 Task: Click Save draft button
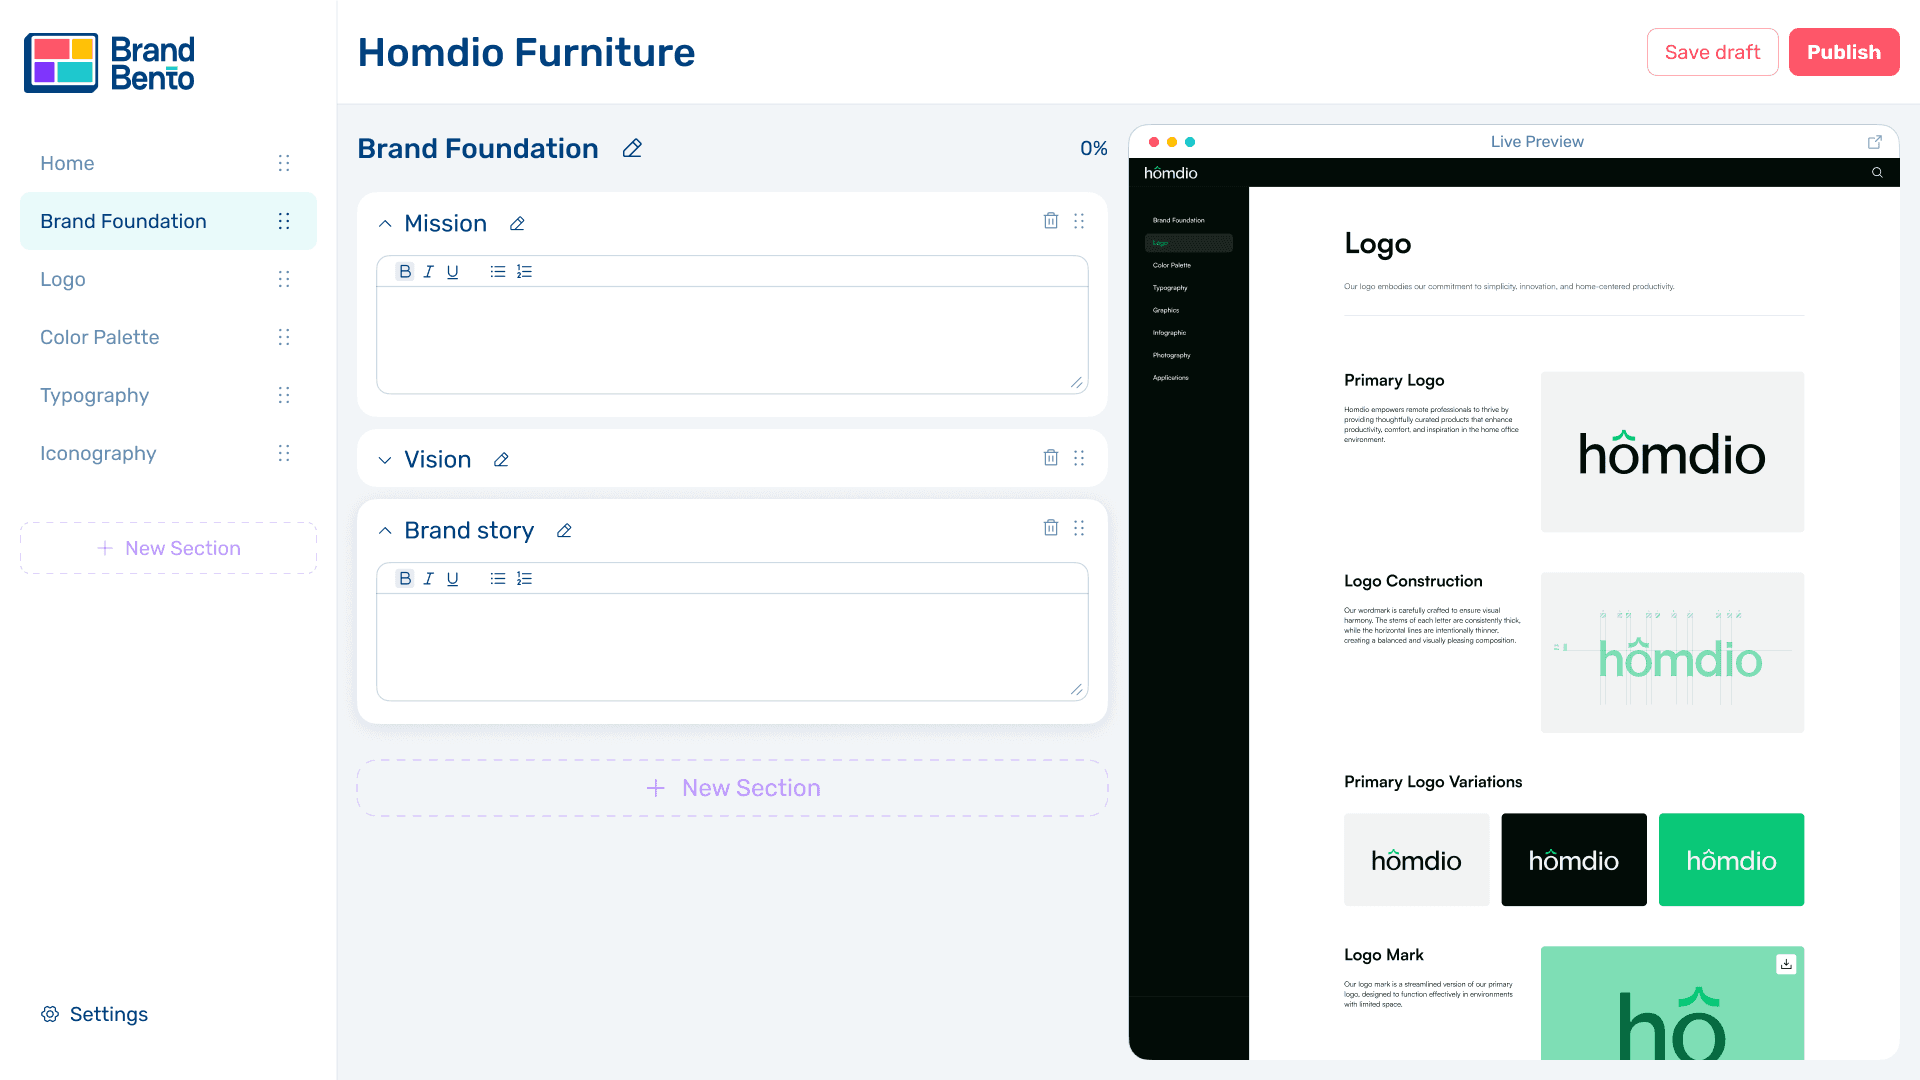[1712, 52]
